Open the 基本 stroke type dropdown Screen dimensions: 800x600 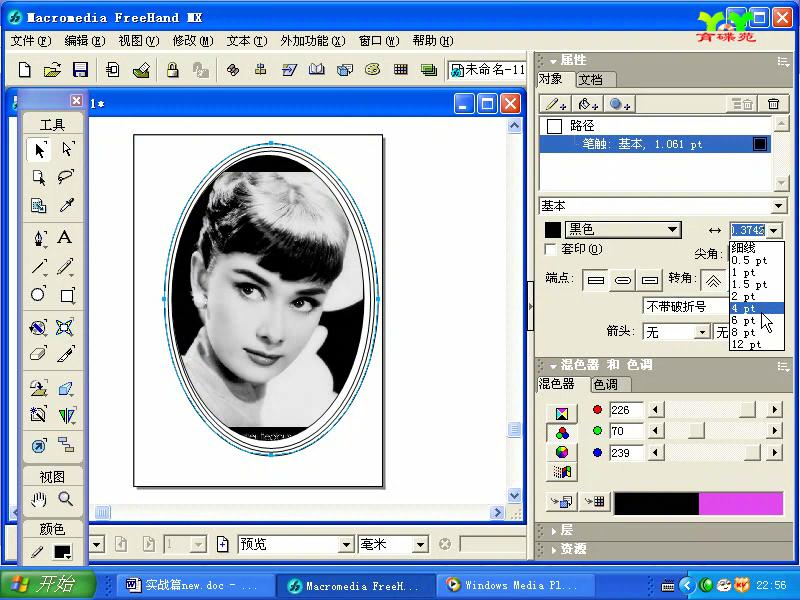coord(778,206)
